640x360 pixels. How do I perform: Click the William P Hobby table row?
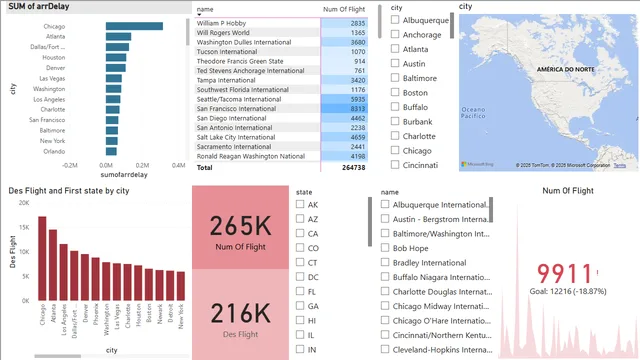tap(281, 23)
